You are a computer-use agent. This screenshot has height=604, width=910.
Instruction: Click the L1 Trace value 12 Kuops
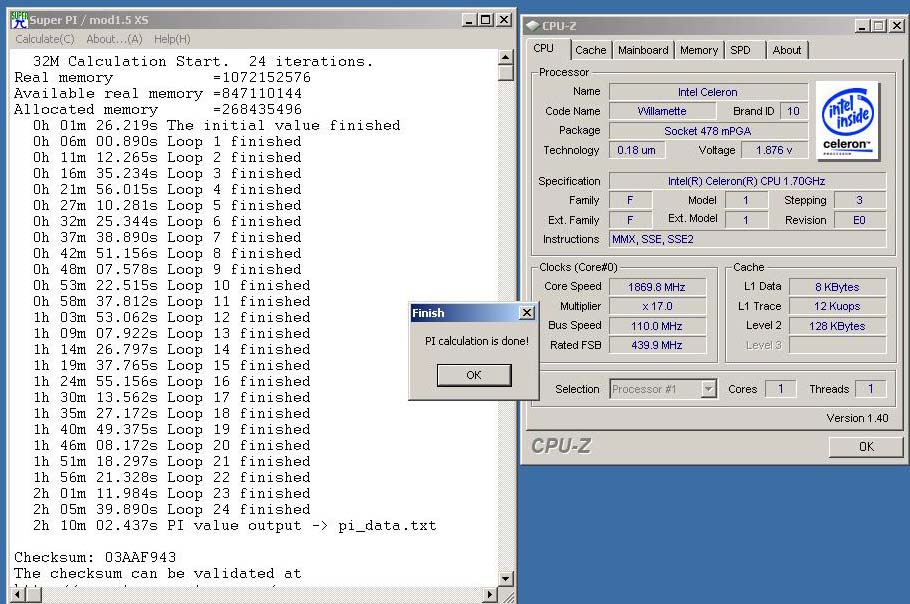click(x=837, y=306)
